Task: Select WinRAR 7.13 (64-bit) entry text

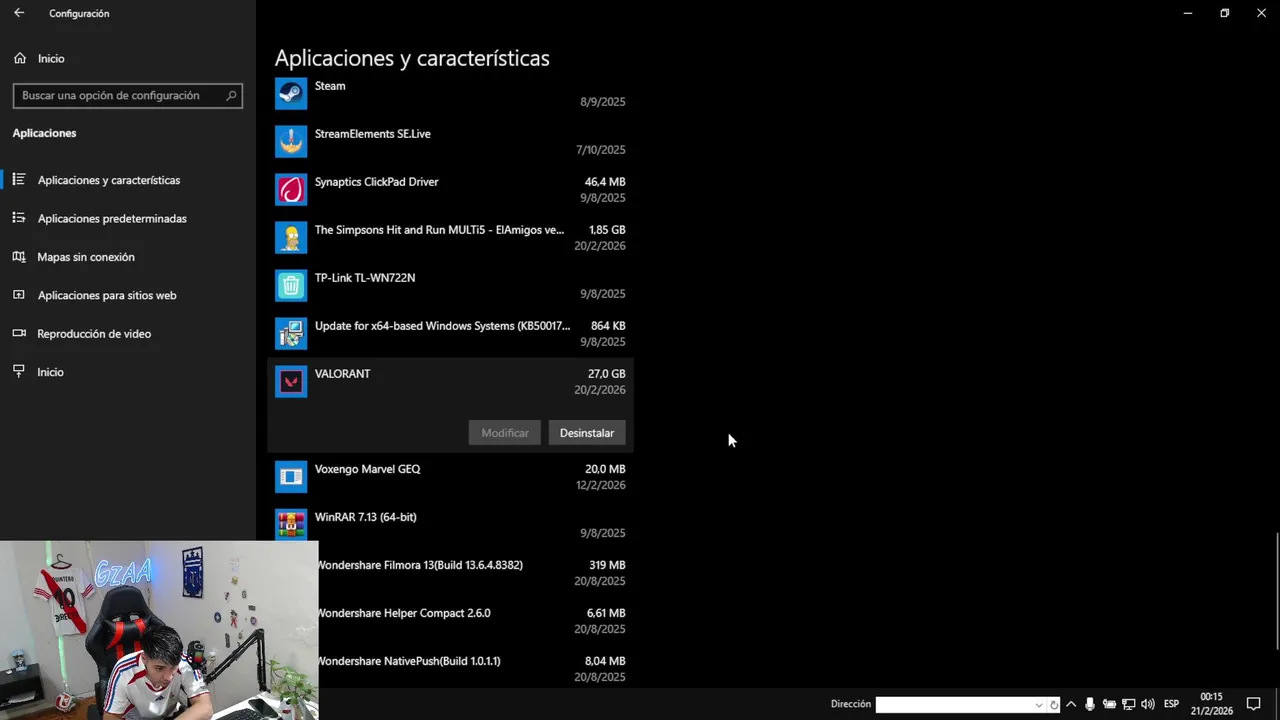Action: (366, 517)
